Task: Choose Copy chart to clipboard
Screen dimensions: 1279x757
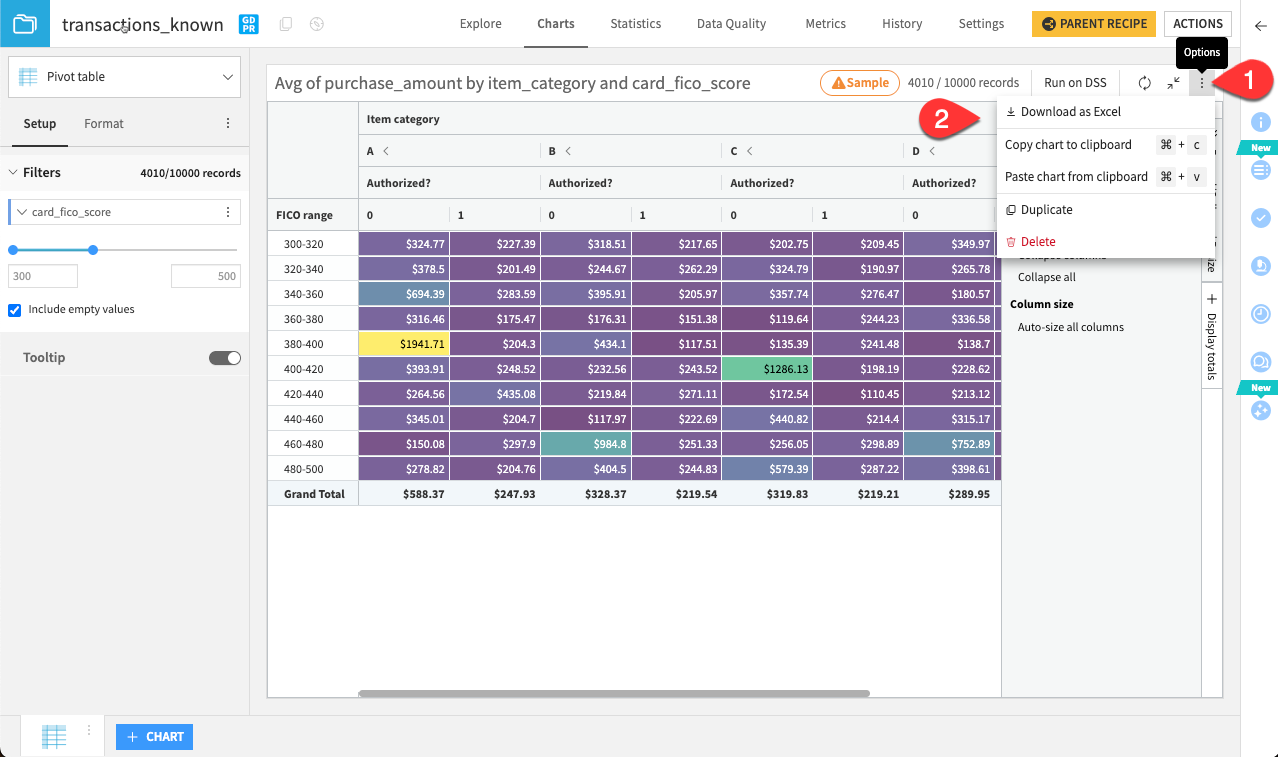Action: click(1106, 145)
